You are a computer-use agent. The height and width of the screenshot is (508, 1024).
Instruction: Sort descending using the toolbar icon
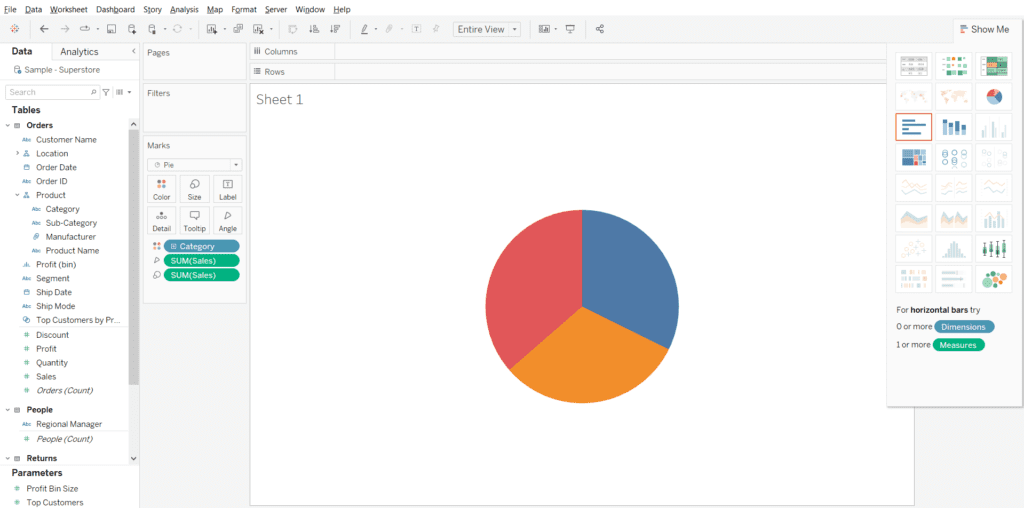tap(335, 29)
